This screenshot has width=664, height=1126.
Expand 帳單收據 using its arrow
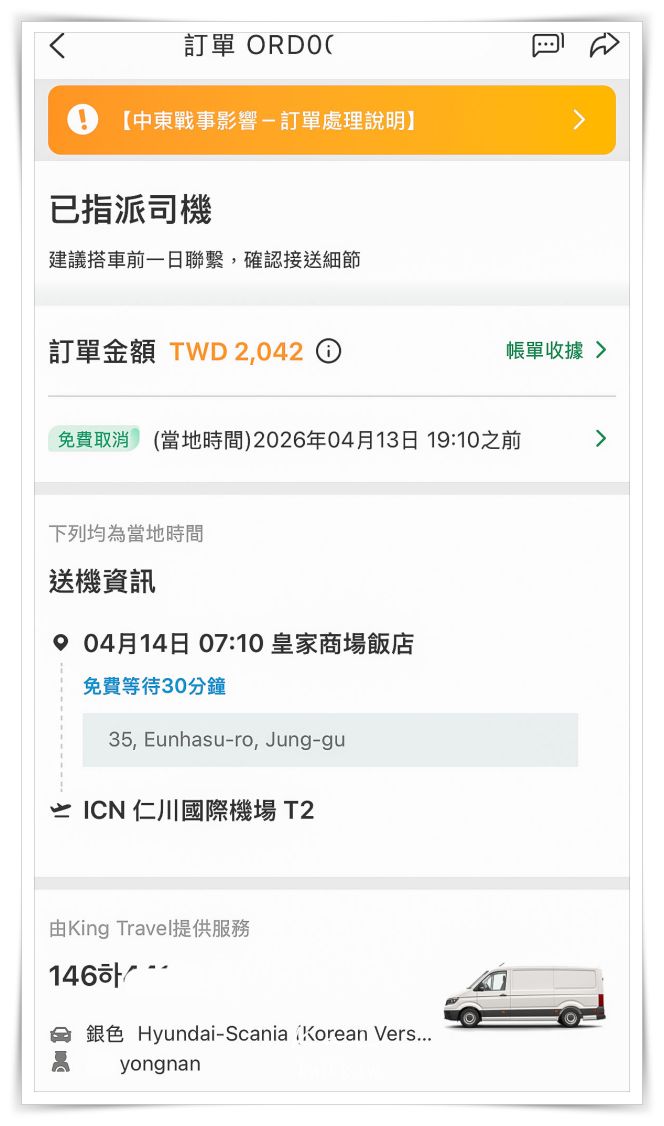[x=601, y=351]
